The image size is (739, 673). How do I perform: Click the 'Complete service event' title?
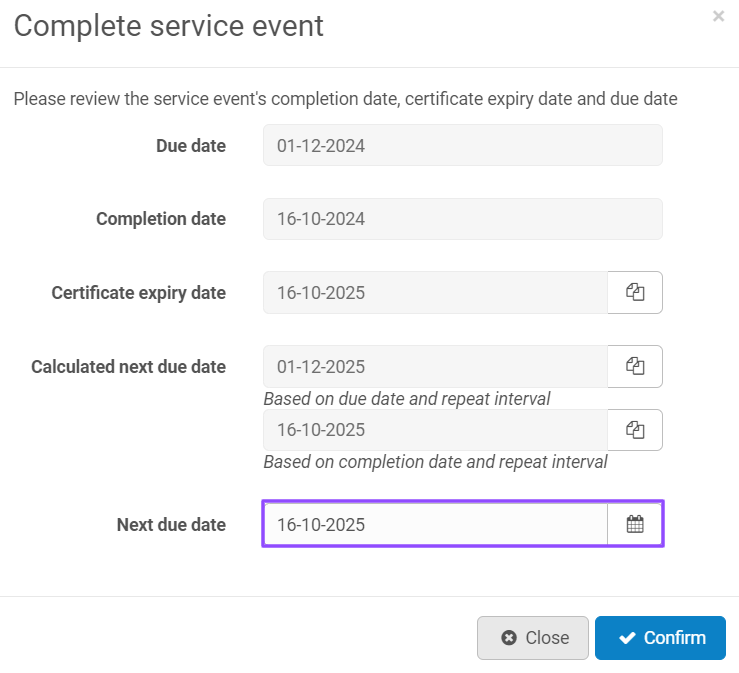tap(169, 25)
